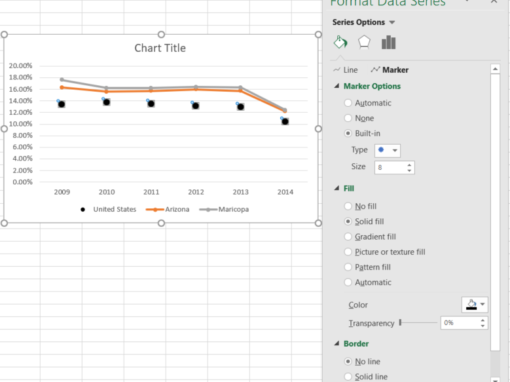Click the Transparency slider handle
Screen dimensions: 510x382
[400, 322]
